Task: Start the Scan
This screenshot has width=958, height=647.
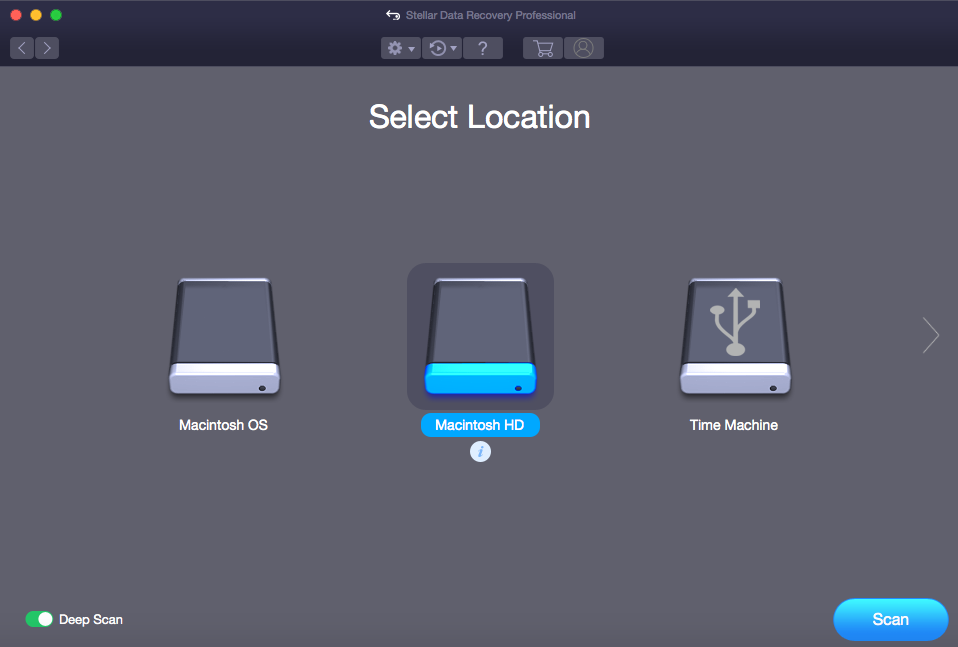Action: pos(890,620)
